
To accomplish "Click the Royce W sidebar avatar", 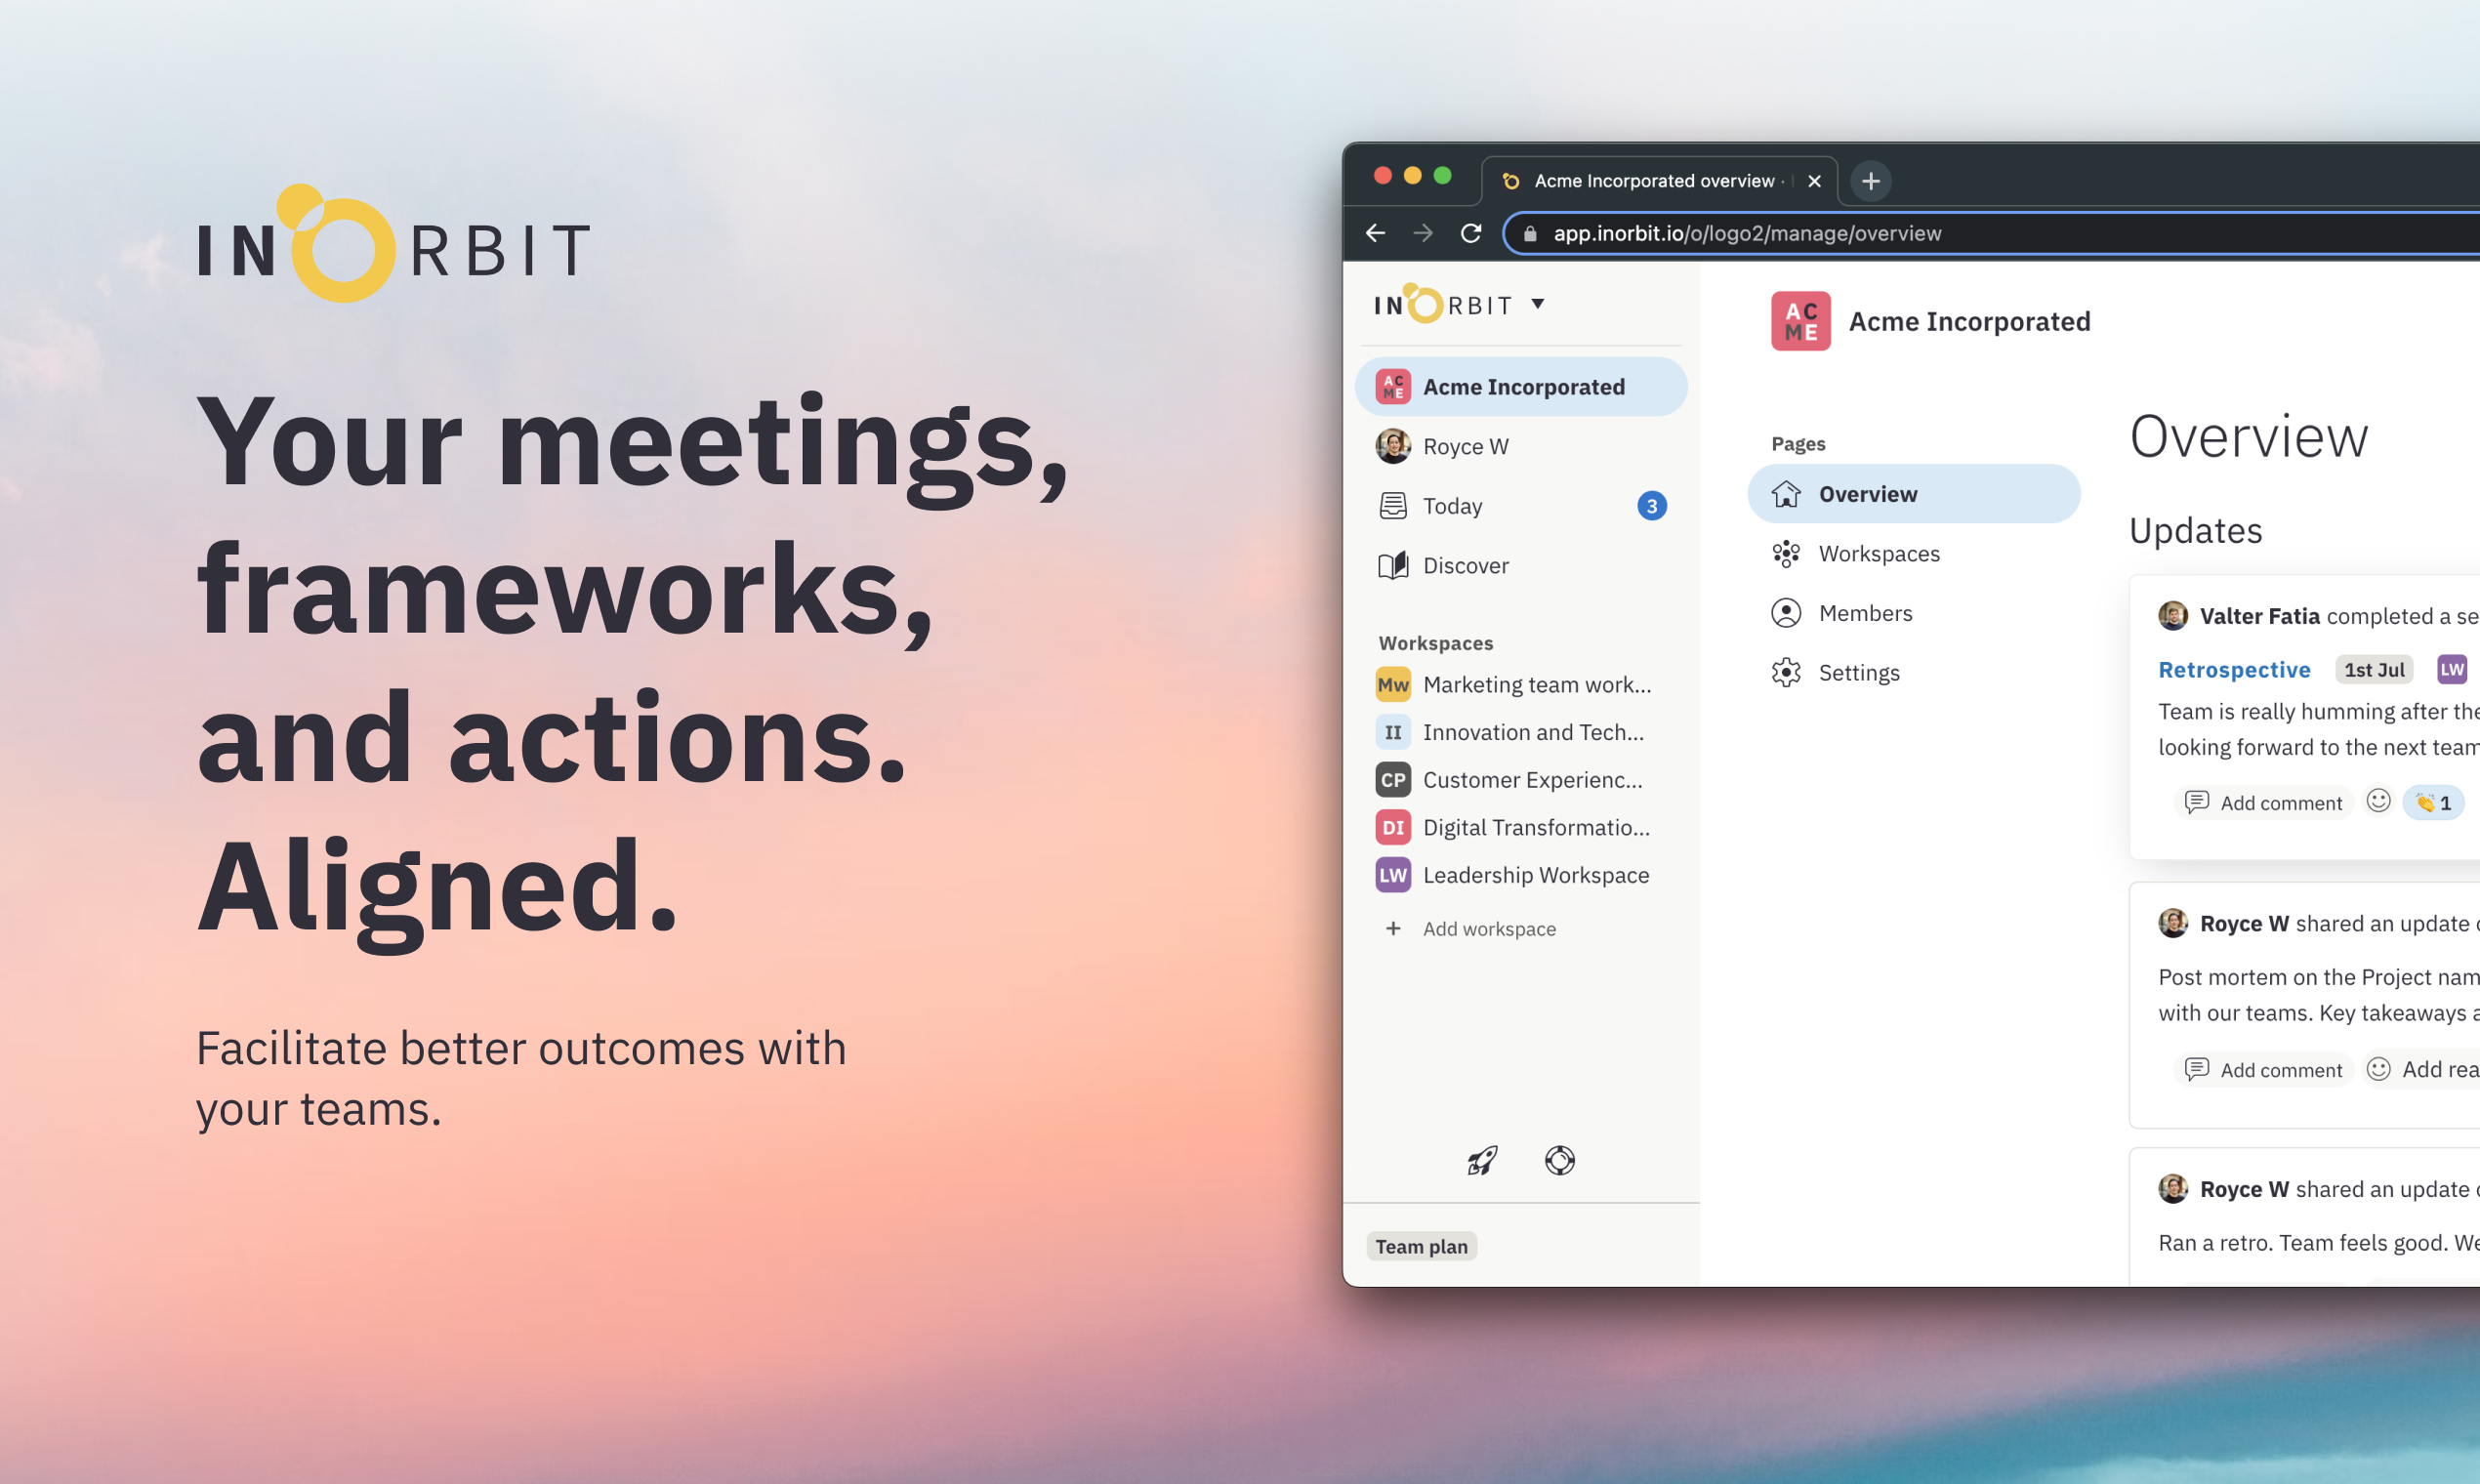I will [1393, 446].
